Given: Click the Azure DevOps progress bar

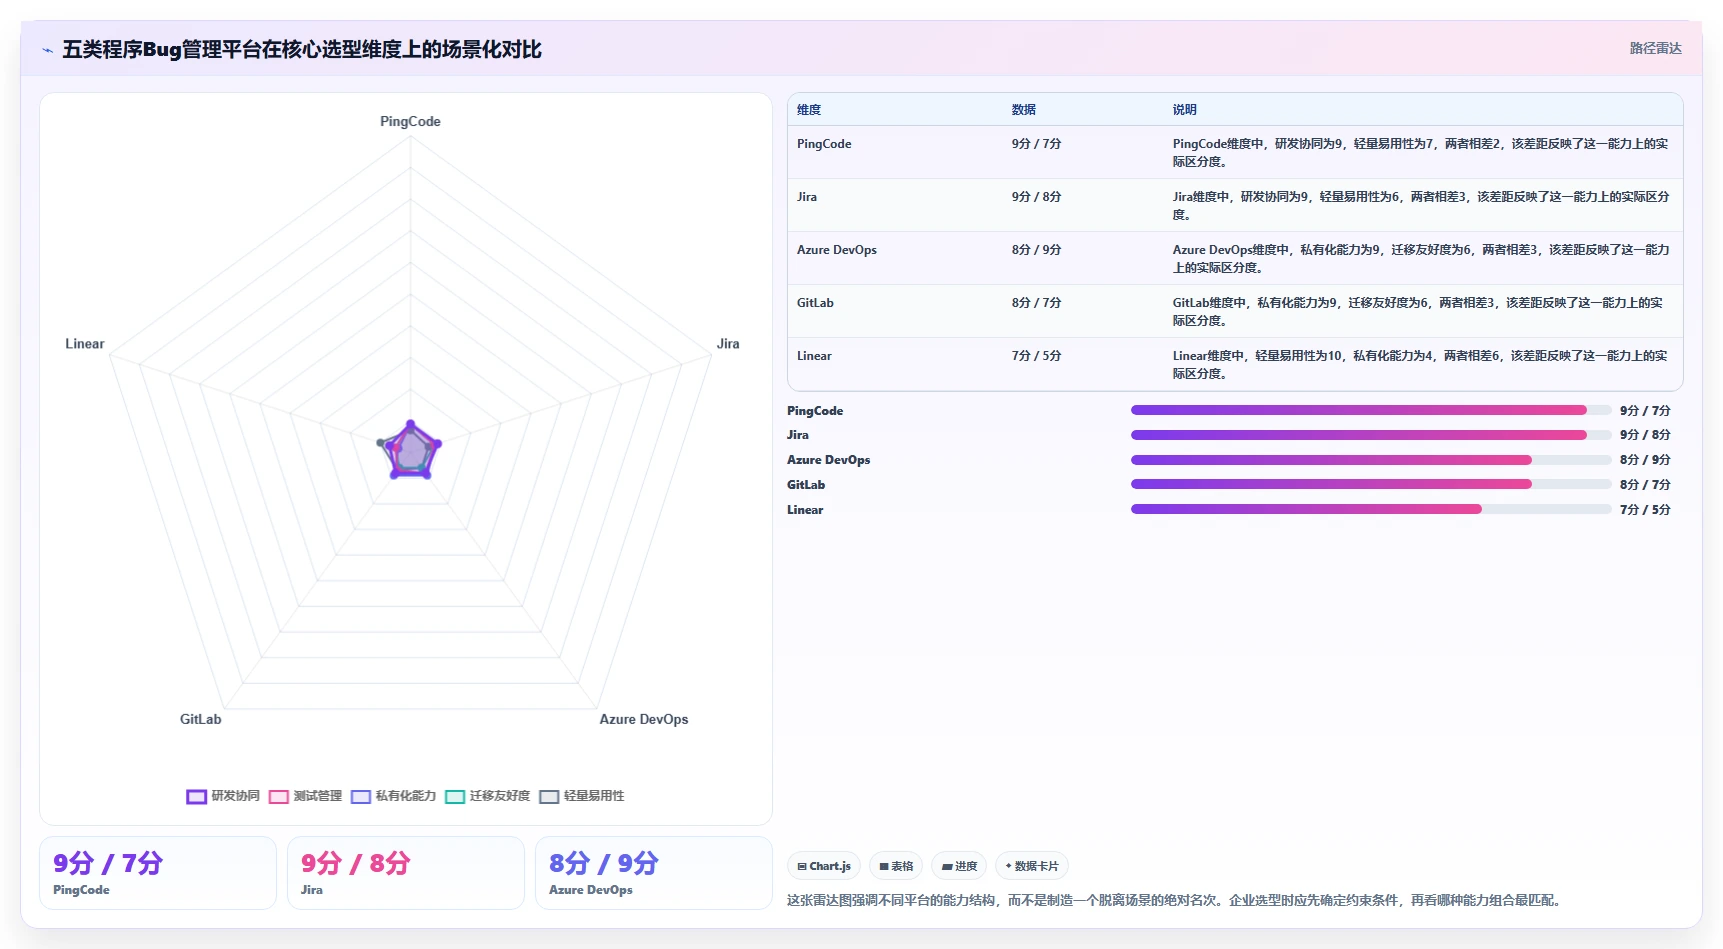Looking at the screenshot, I should click(x=1371, y=460).
